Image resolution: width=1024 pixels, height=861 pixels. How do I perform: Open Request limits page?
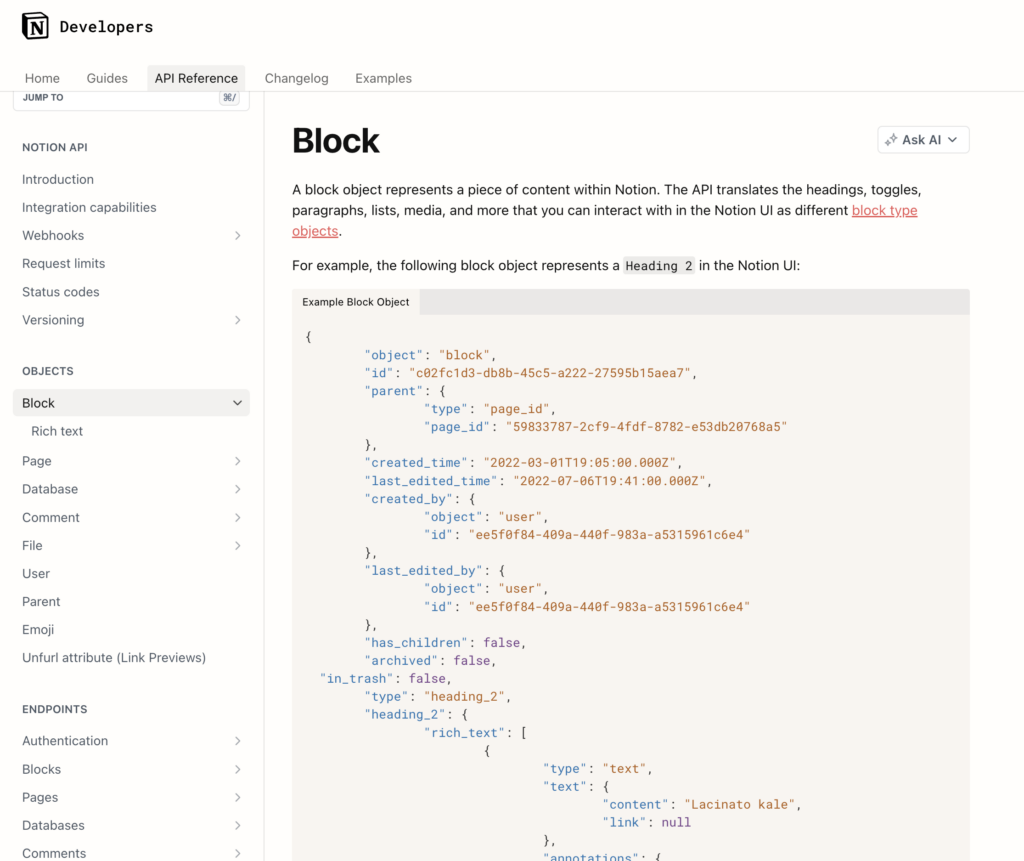[63, 263]
